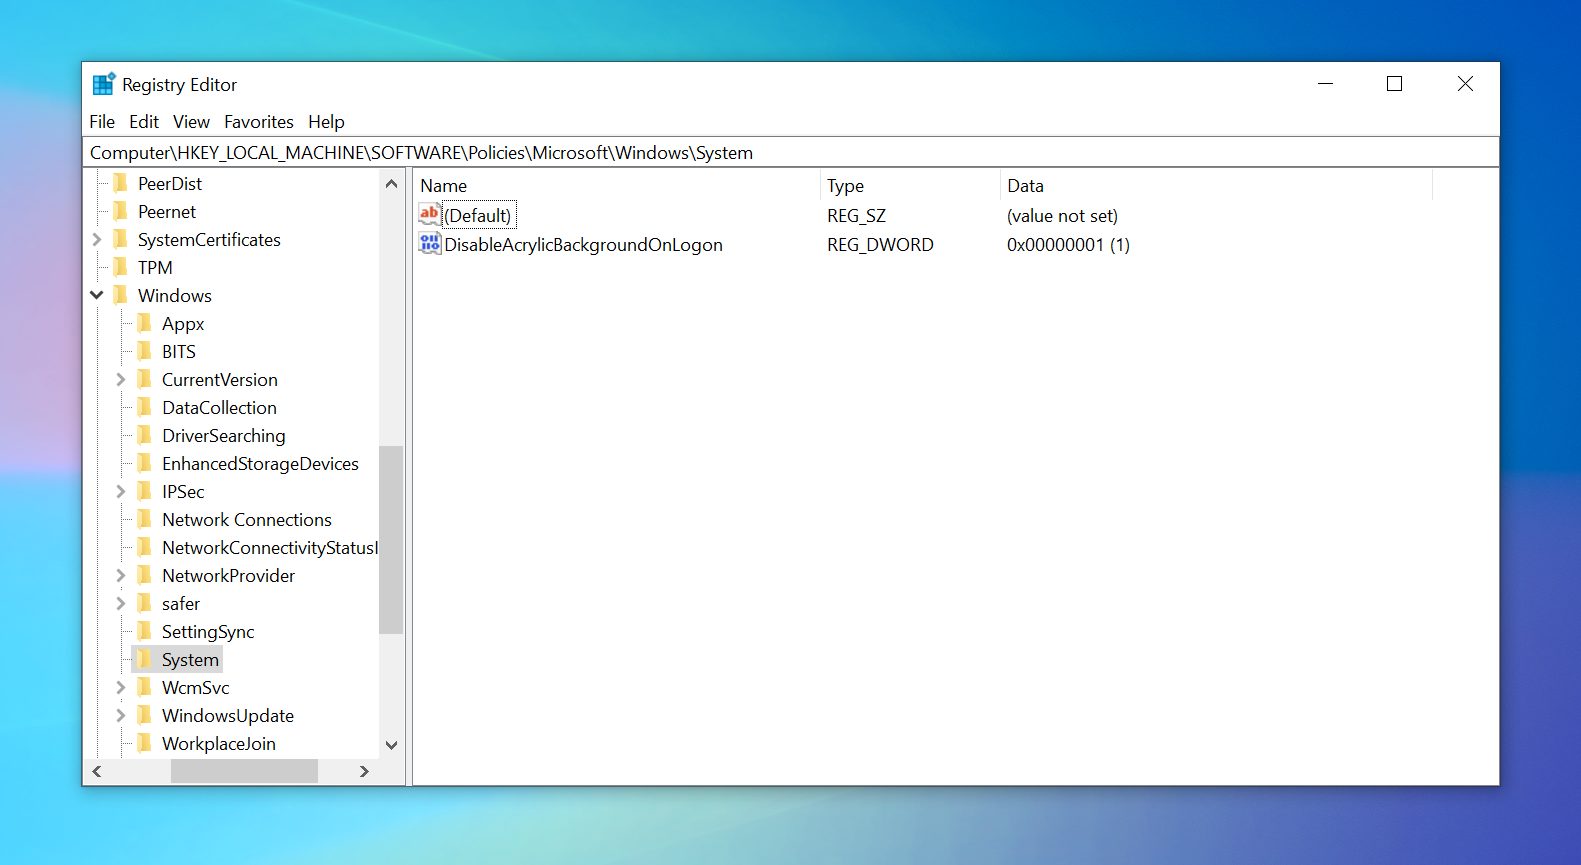
Task: Click the CurrentVersion folder icon
Action: (x=145, y=379)
